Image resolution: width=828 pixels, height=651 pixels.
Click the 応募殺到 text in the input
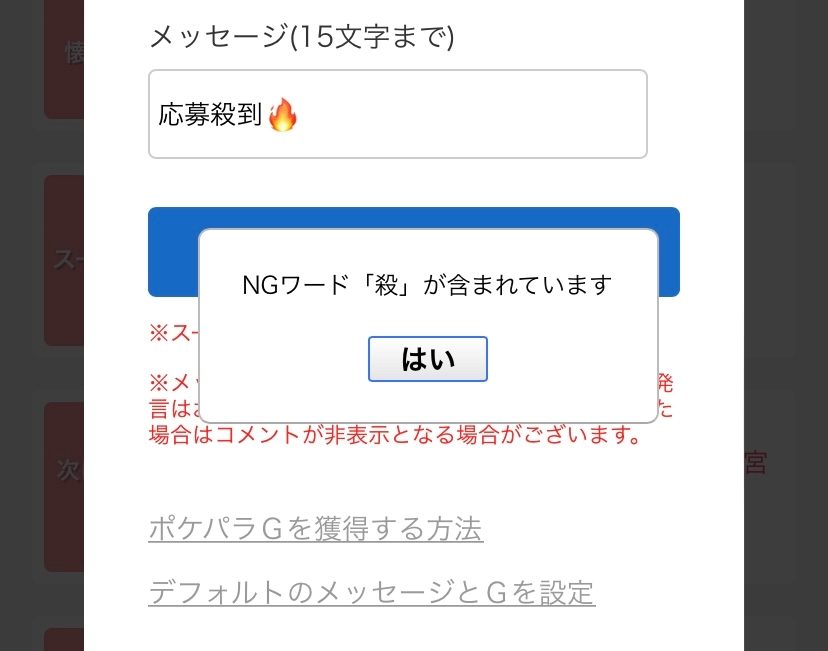[210, 116]
